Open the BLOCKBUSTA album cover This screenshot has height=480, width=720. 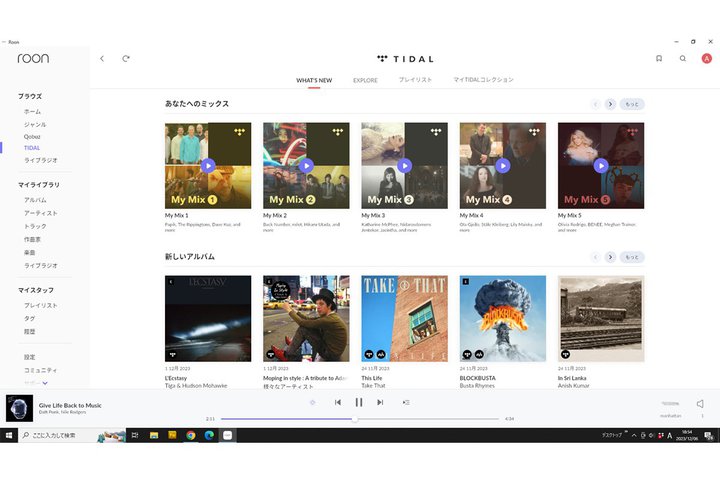tap(503, 318)
